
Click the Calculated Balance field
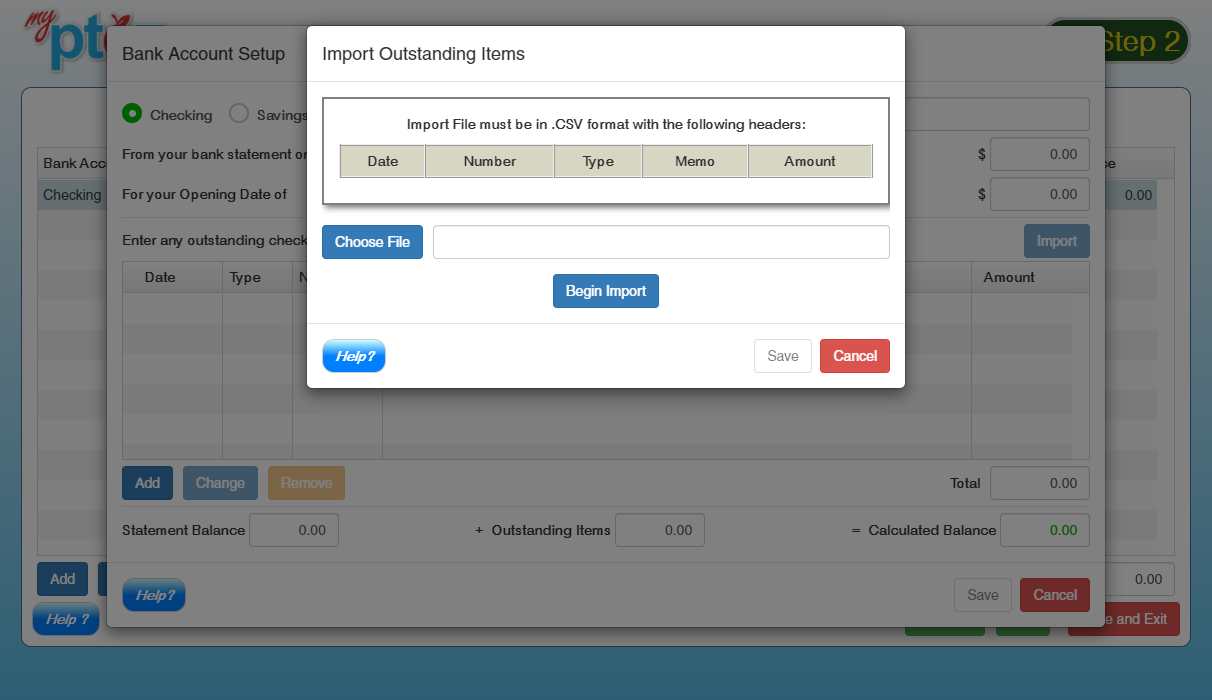(x=1044, y=530)
